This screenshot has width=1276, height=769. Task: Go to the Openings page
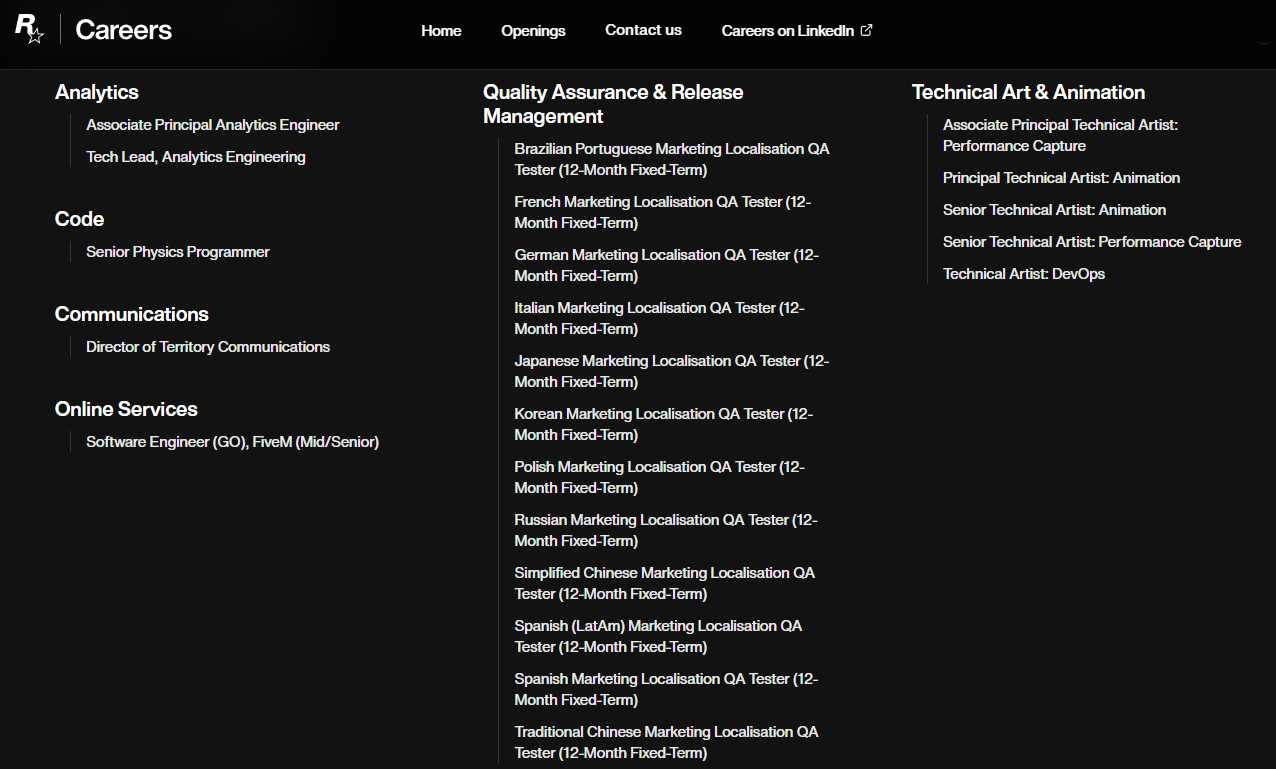click(533, 31)
